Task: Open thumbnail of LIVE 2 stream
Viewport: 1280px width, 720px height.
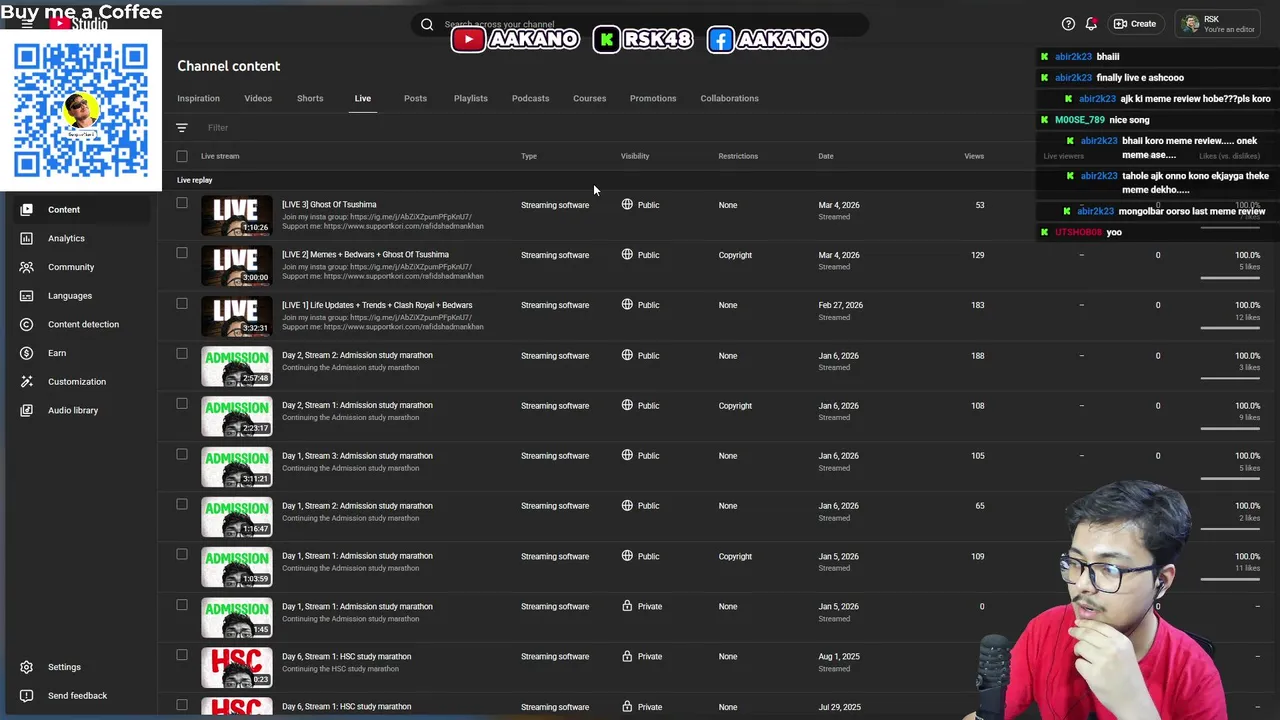Action: tap(236, 266)
